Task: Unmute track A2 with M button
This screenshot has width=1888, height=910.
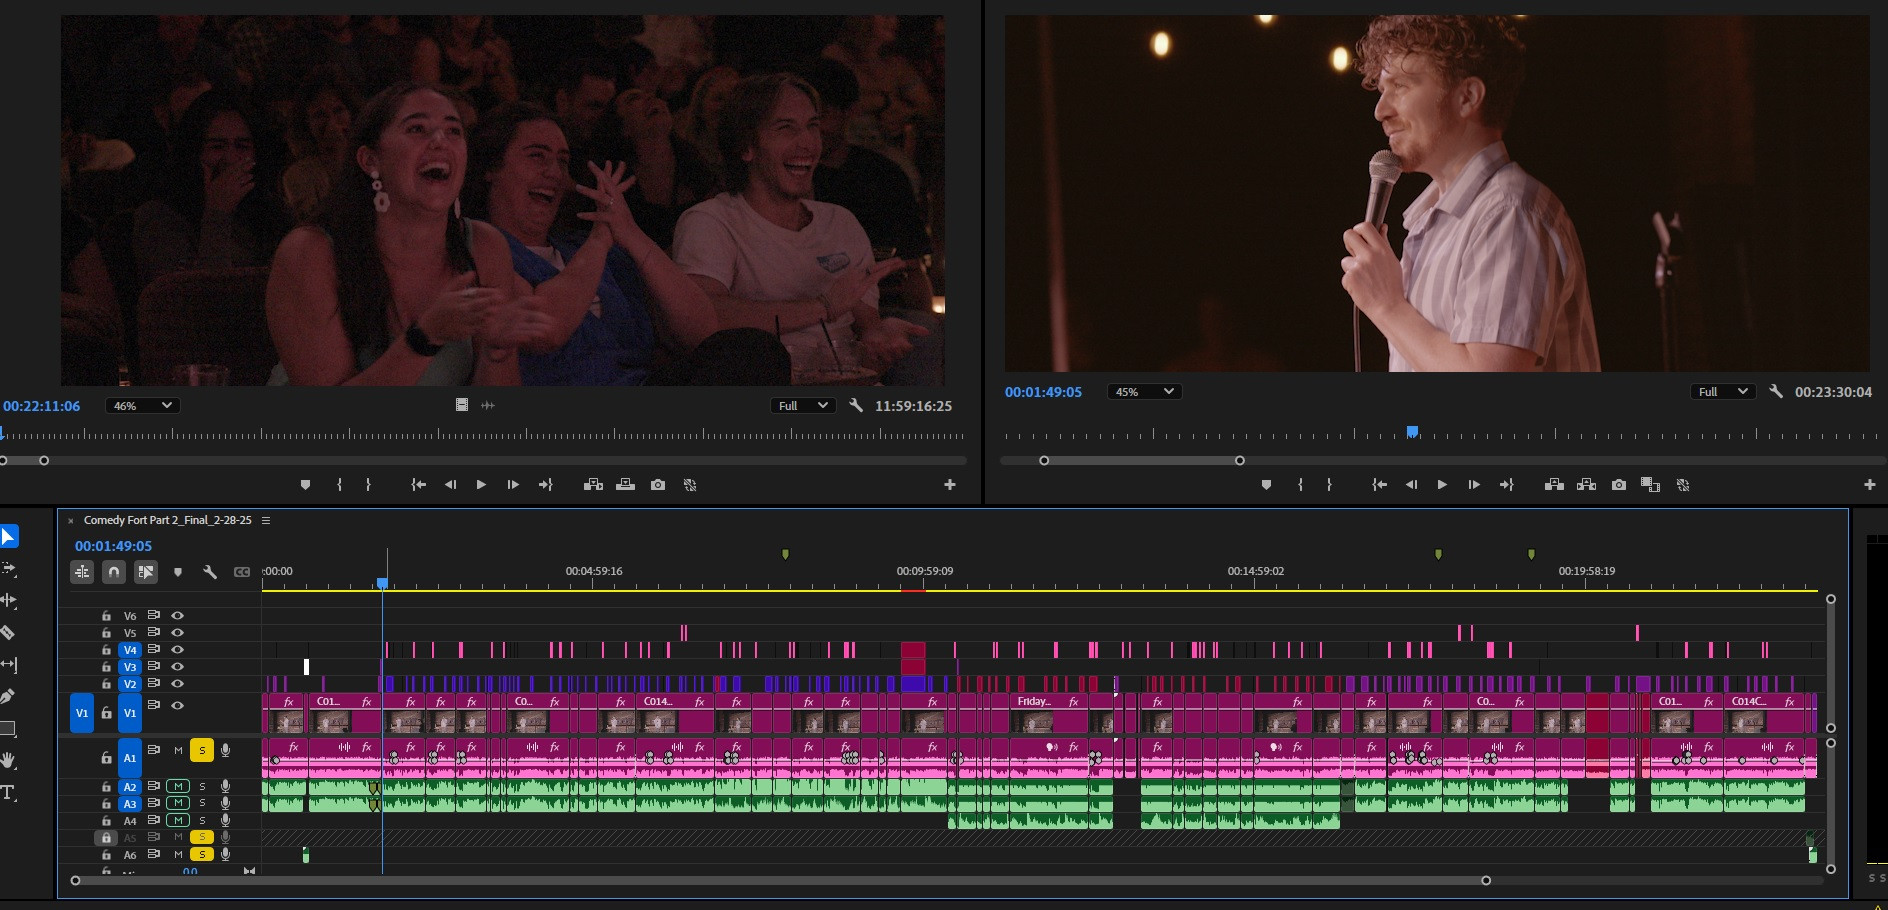Action: click(x=178, y=786)
